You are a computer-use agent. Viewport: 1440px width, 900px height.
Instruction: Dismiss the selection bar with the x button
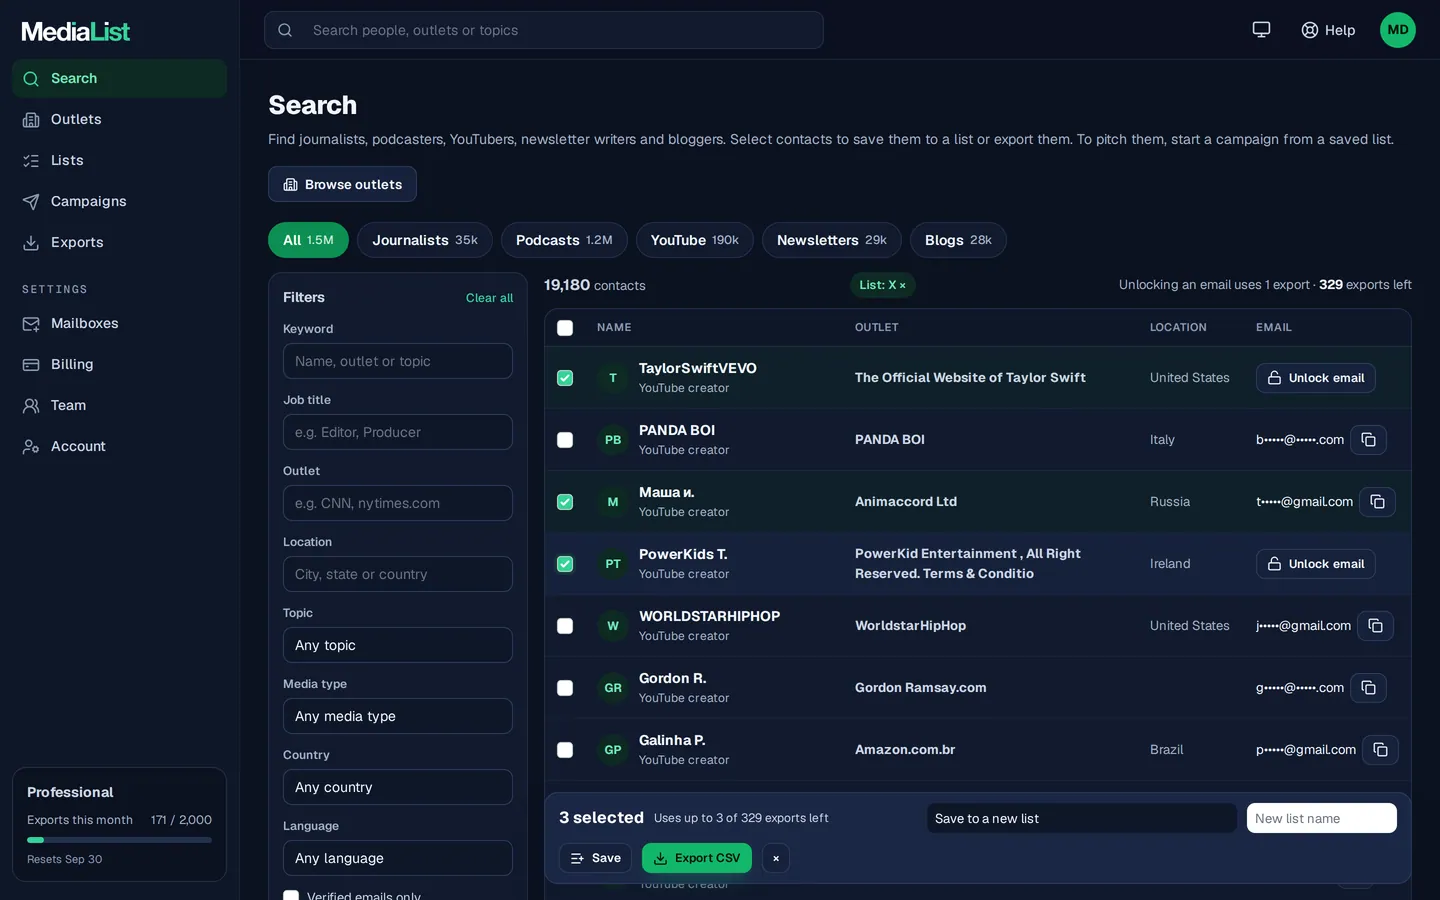(776, 858)
